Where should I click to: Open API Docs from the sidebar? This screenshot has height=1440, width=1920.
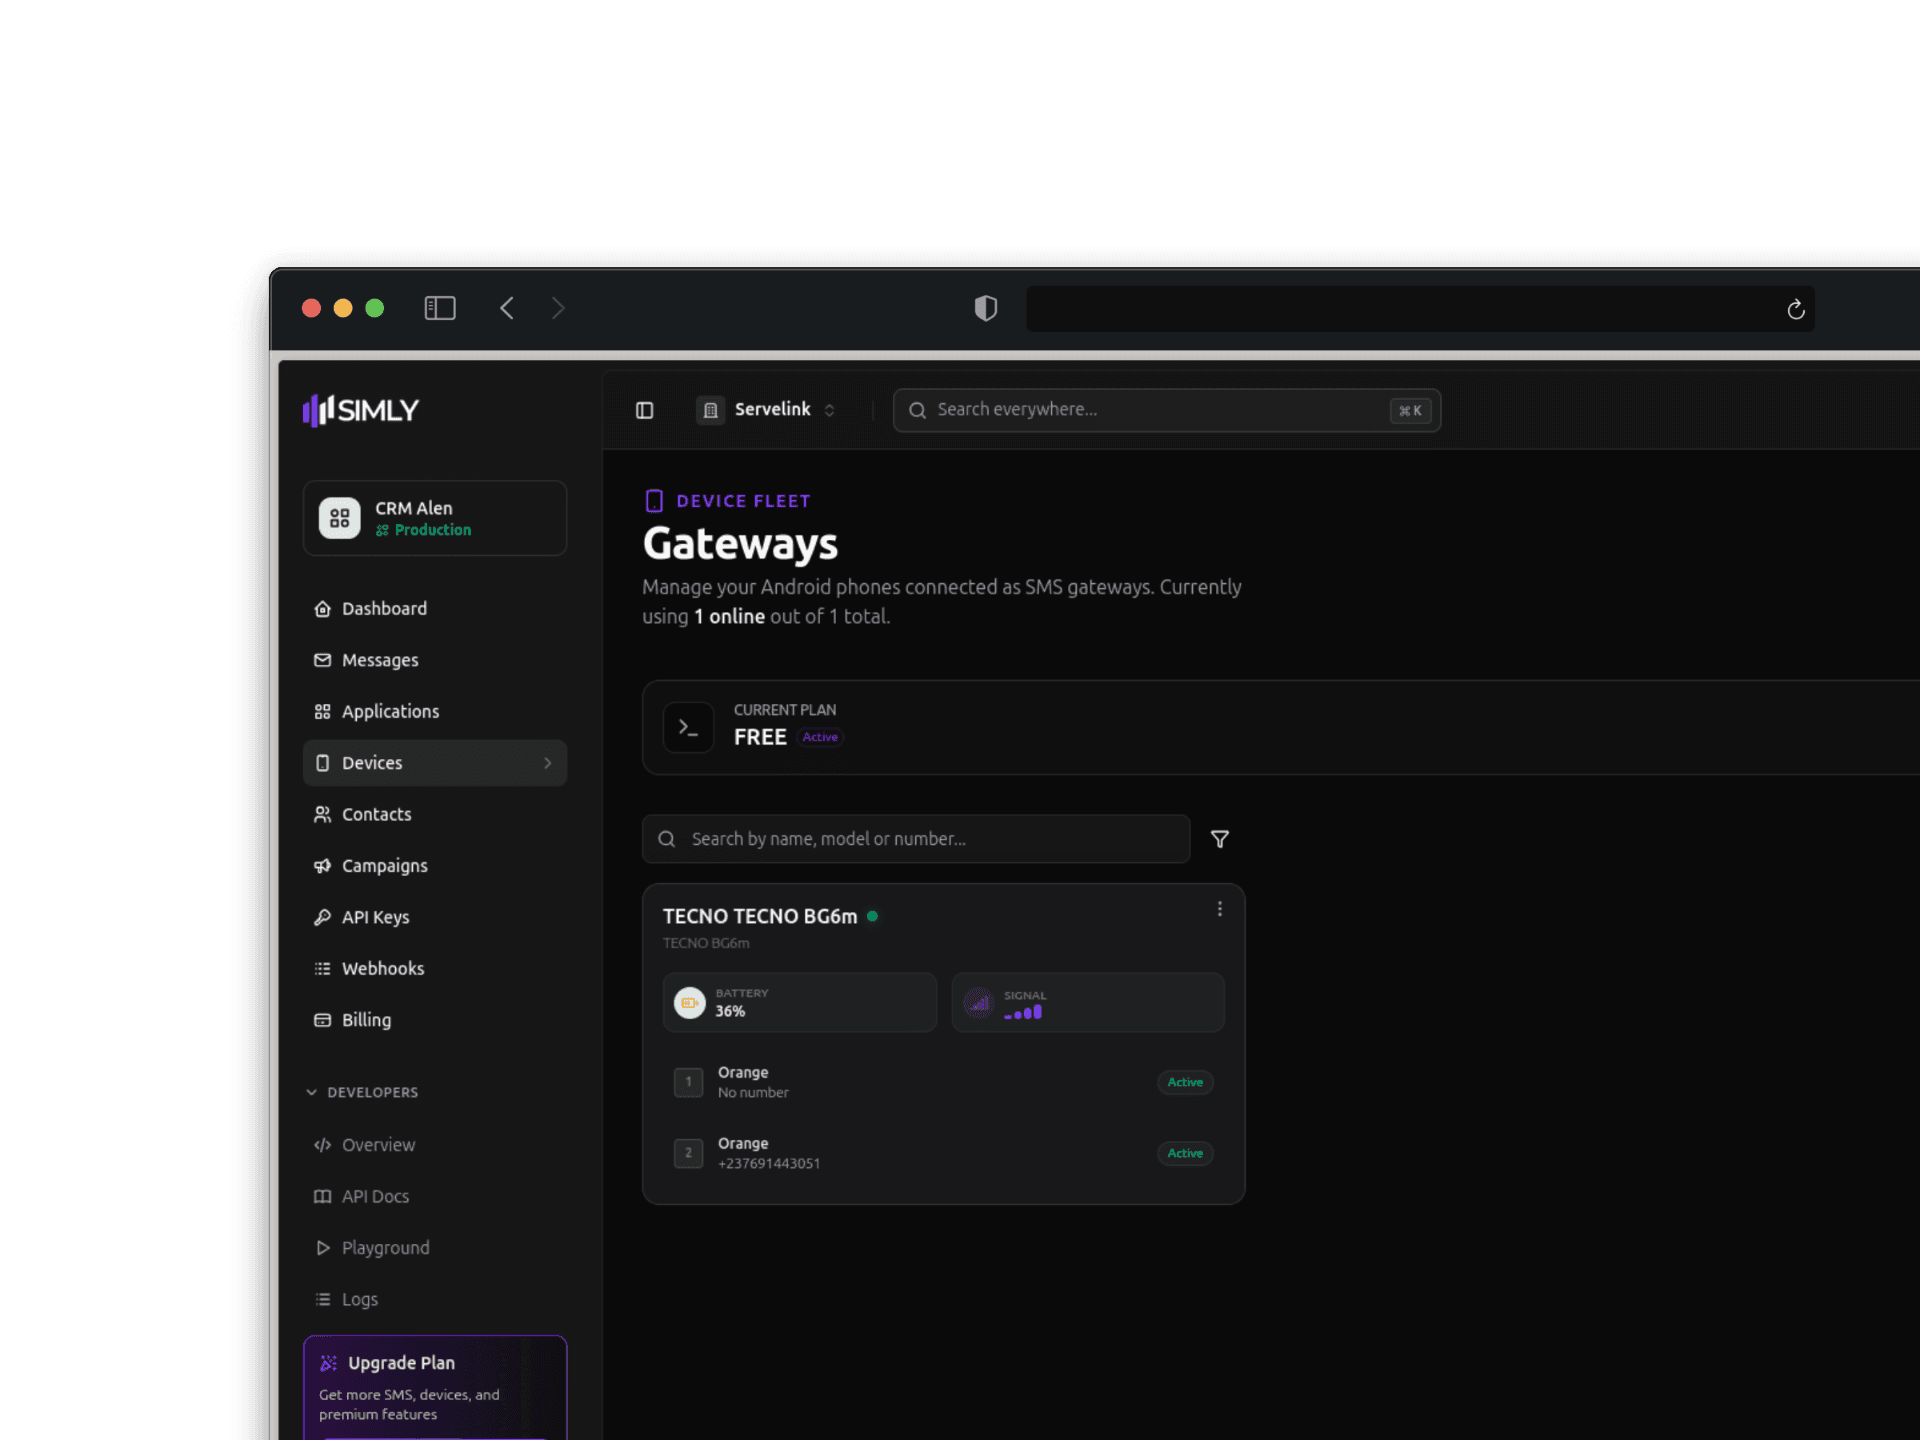[x=322, y=1196]
